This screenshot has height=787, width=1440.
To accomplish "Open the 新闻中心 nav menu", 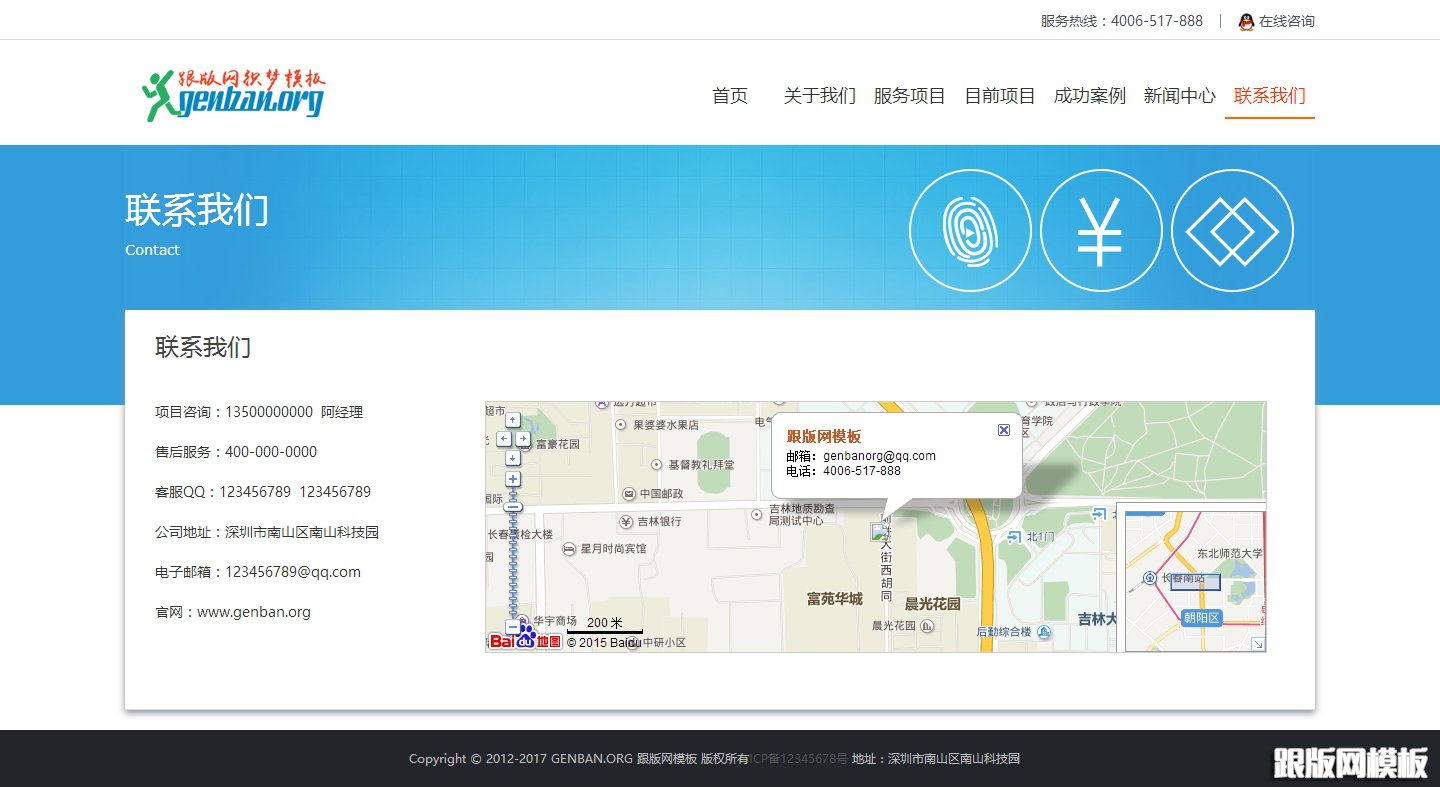I will pos(1179,96).
